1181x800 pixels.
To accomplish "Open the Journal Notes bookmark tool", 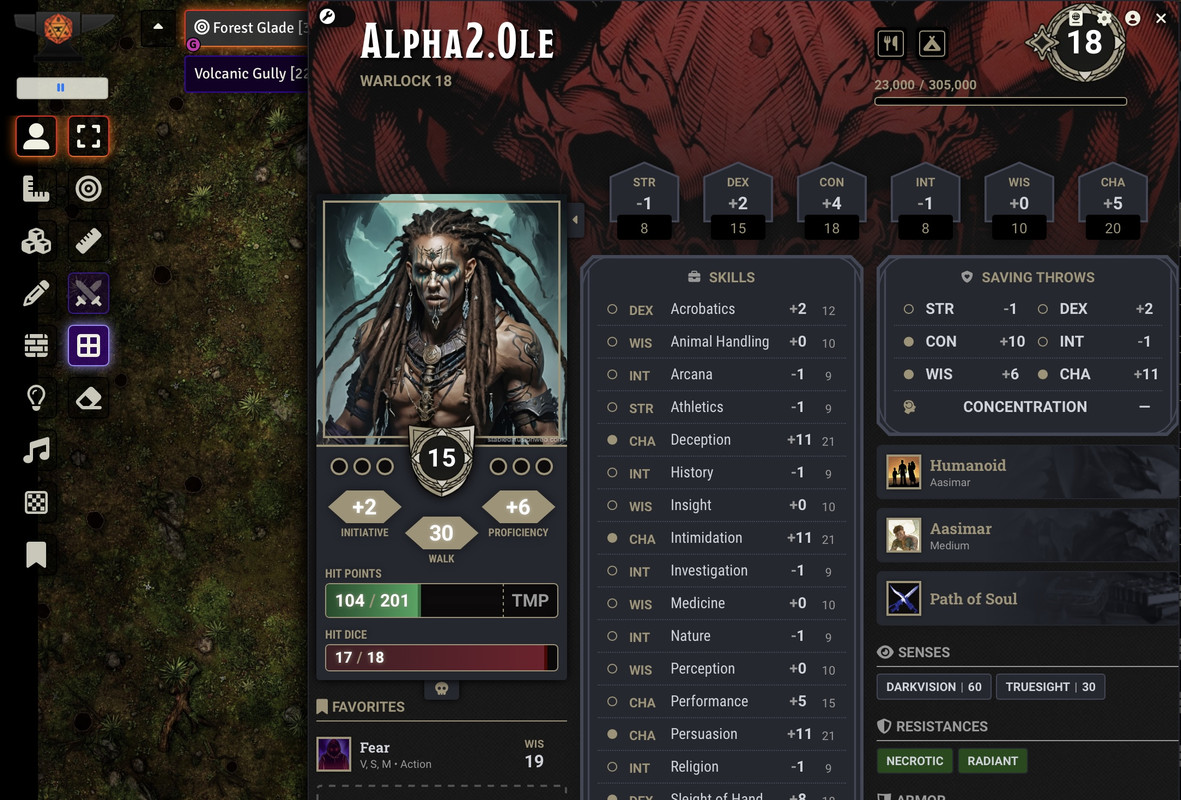I will pyautogui.click(x=36, y=555).
